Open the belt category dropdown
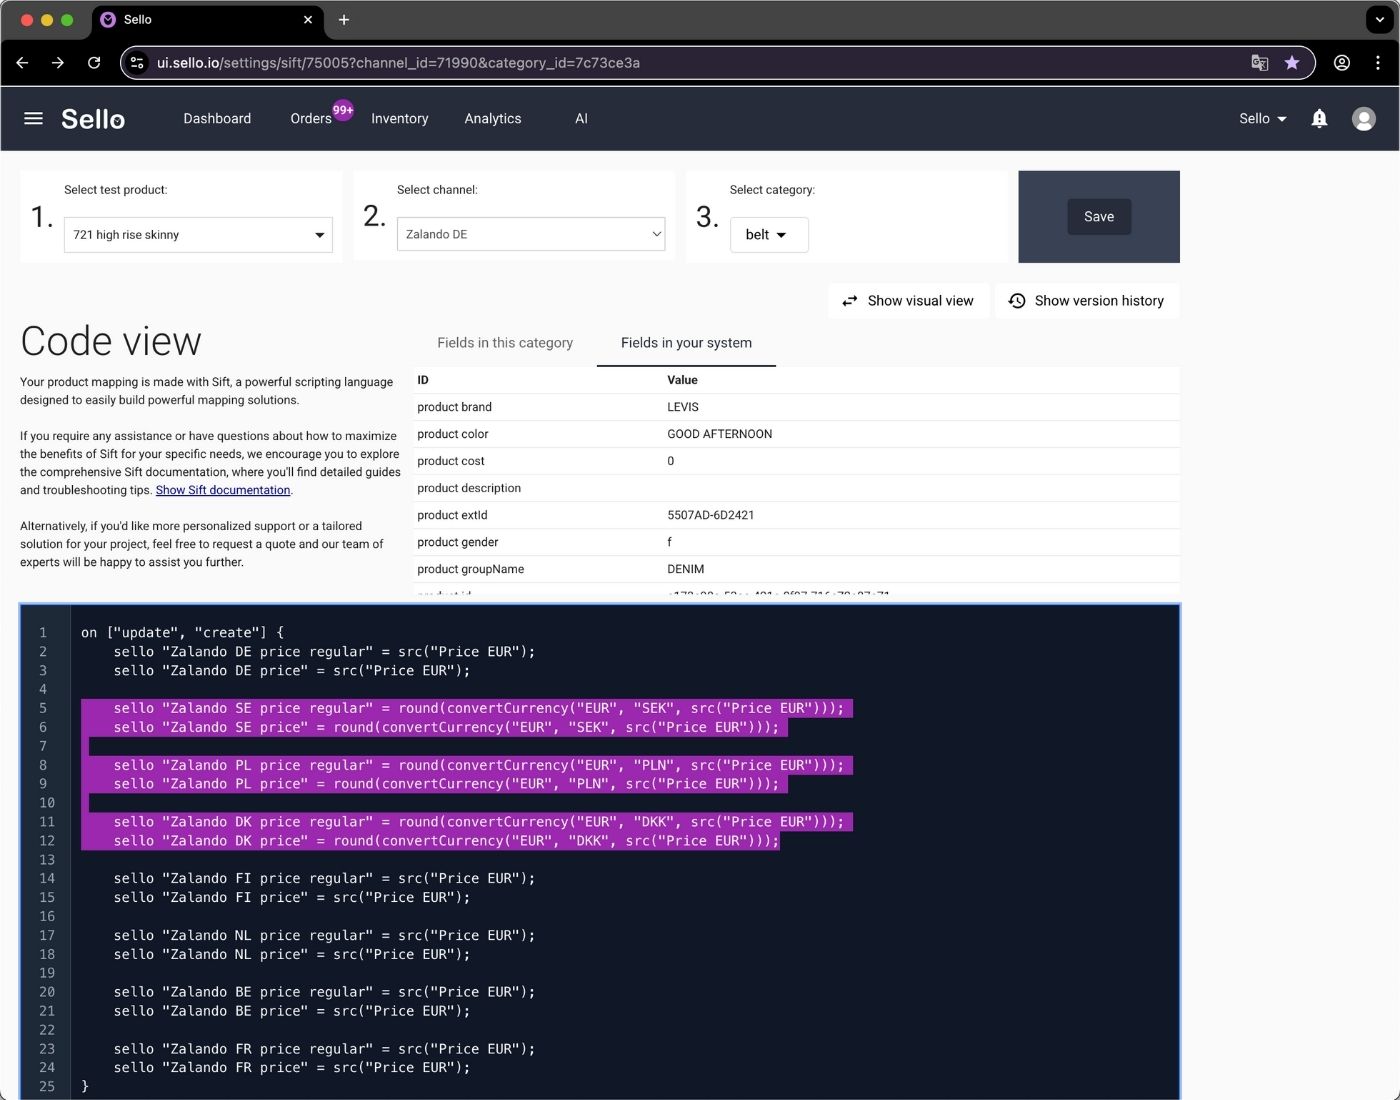 (x=769, y=235)
